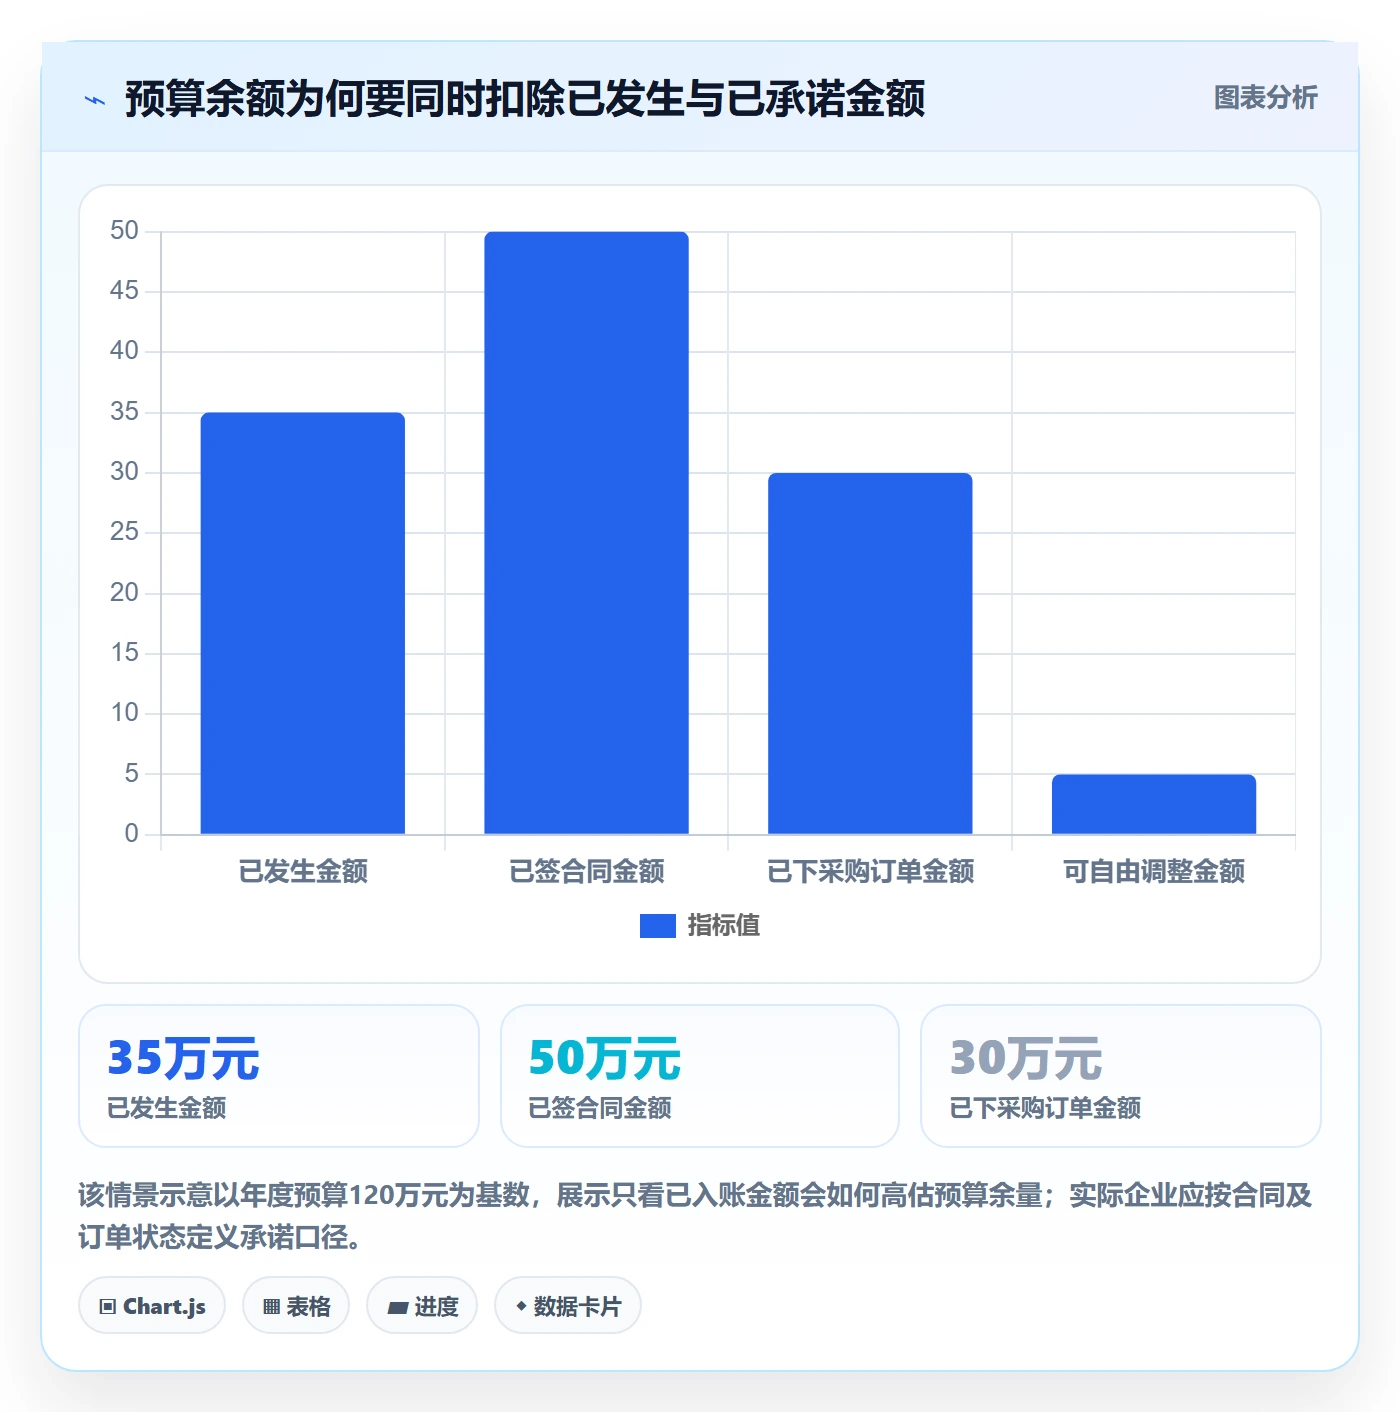
Task: Click the y-axis tick label 0
Action: coord(132,833)
